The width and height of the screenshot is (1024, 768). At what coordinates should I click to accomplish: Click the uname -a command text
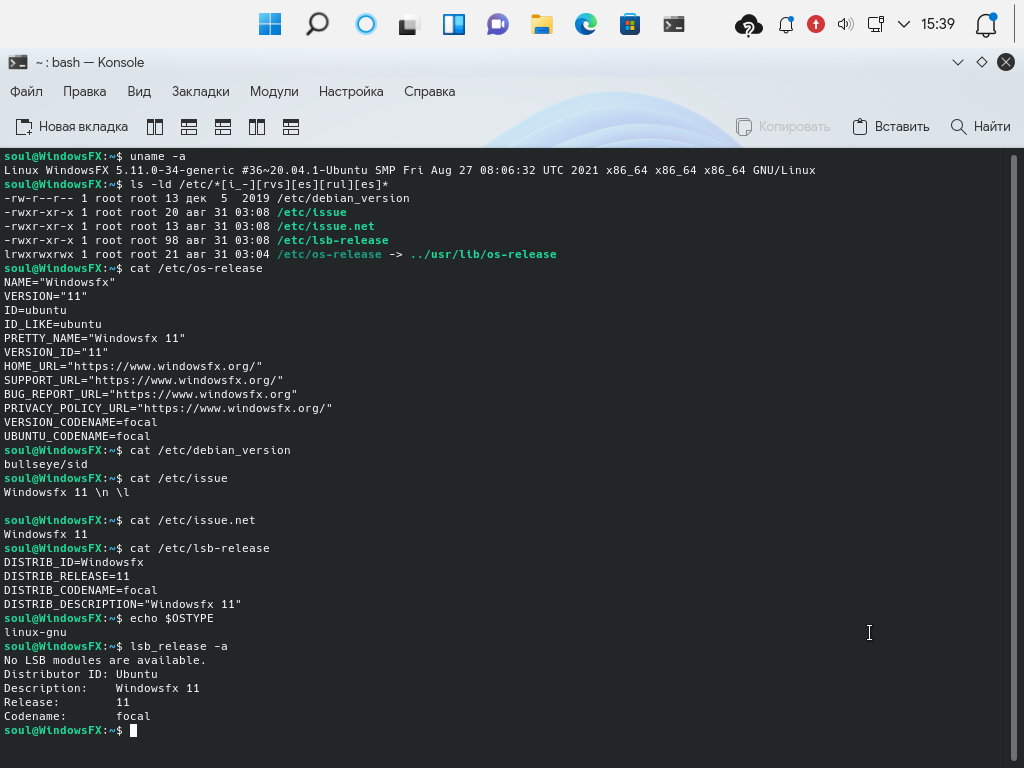coord(157,156)
